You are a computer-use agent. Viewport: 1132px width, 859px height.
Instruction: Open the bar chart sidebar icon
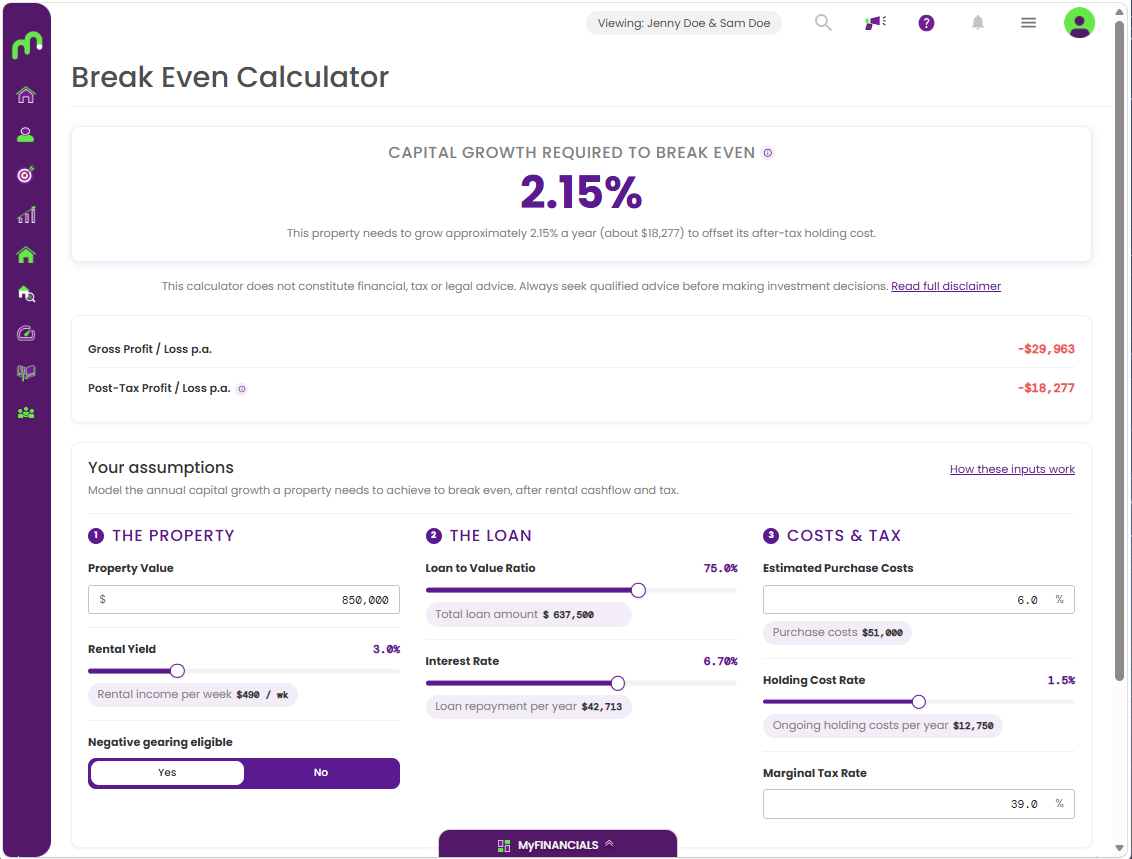pyautogui.click(x=26, y=214)
